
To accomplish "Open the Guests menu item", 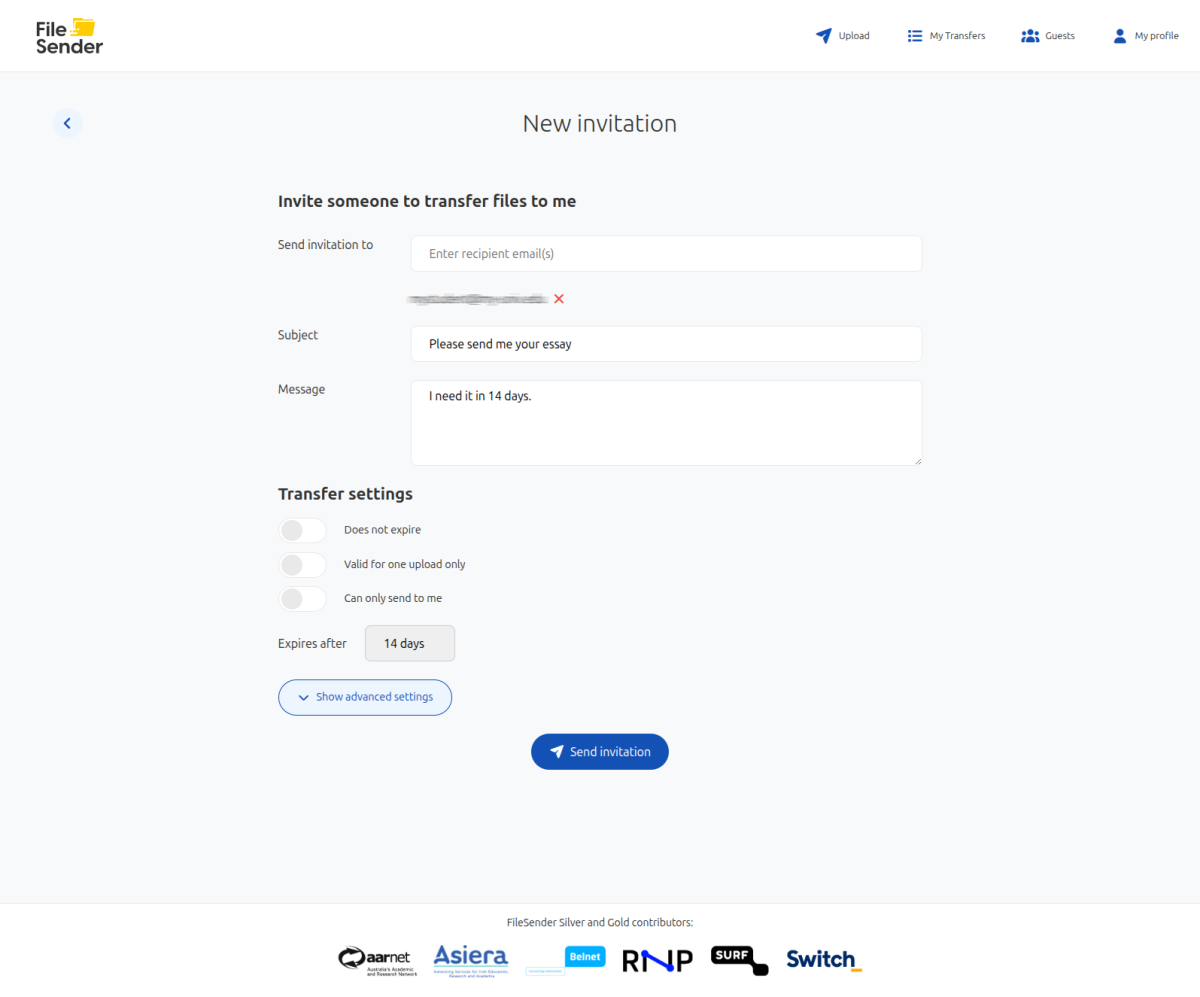I will point(1059,36).
